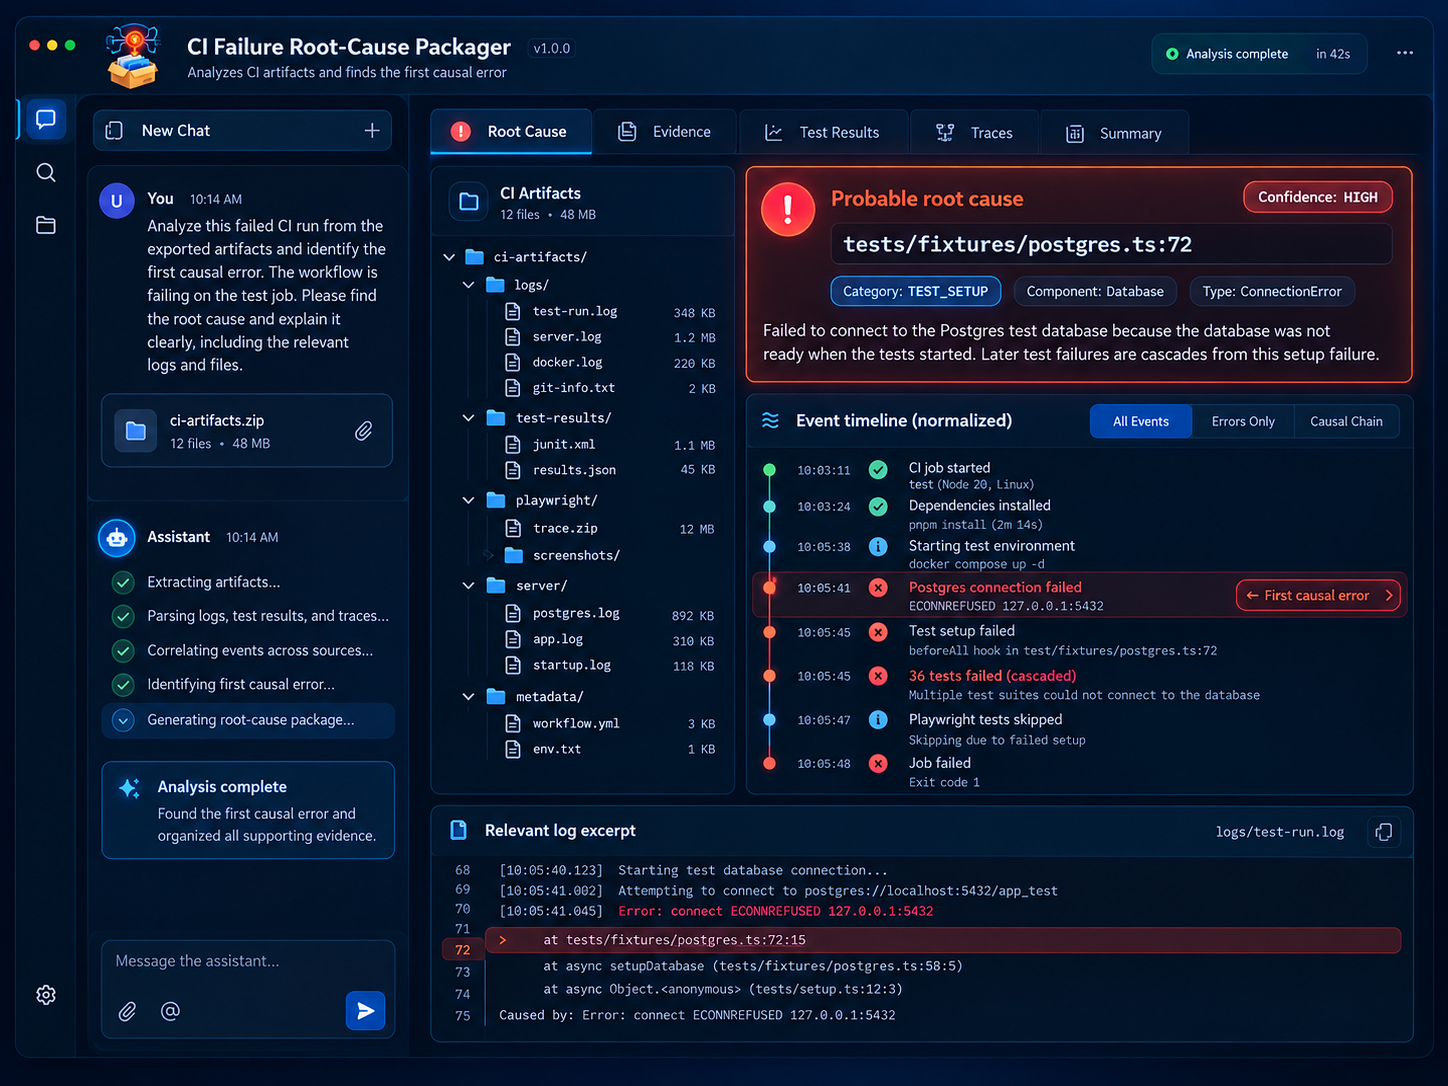The width and height of the screenshot is (1448, 1086).
Task: Switch timeline to Errors Only
Action: click(1243, 421)
